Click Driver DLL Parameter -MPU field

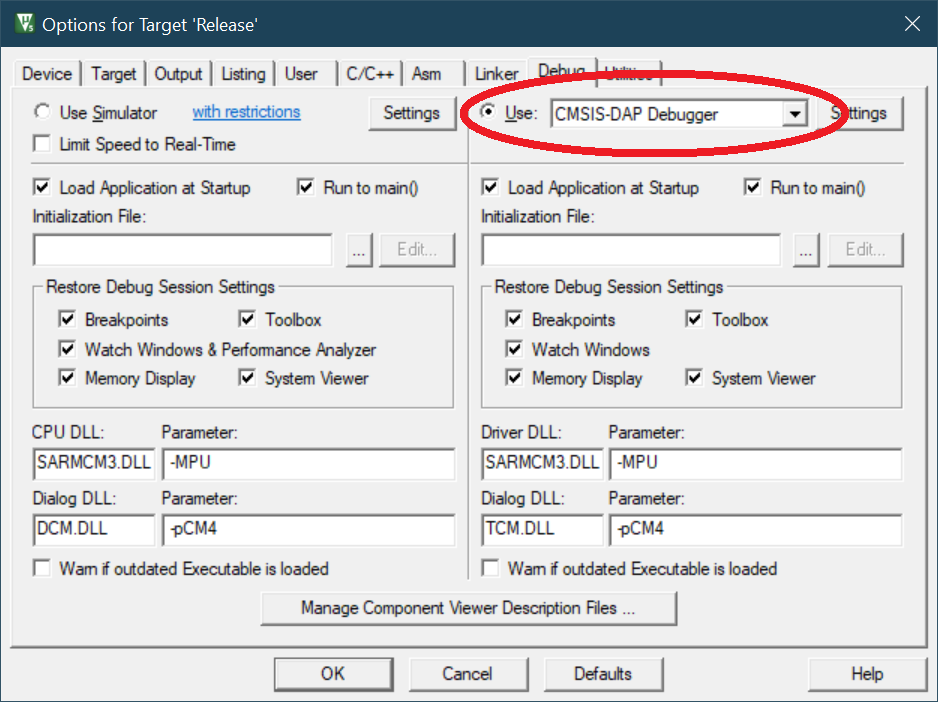(756, 464)
